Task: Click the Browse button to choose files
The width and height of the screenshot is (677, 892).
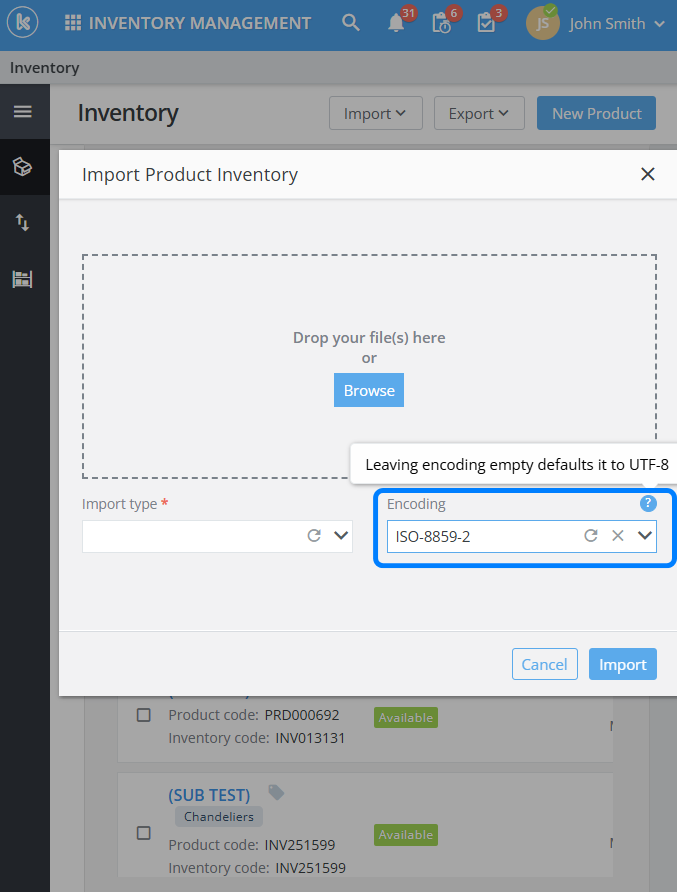Action: pyautogui.click(x=369, y=391)
